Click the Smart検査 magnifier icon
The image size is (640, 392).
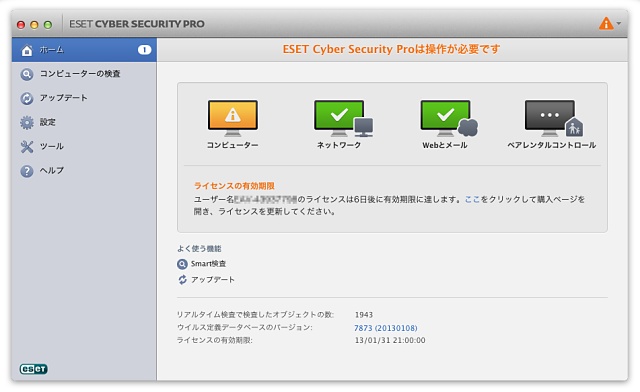(182, 264)
